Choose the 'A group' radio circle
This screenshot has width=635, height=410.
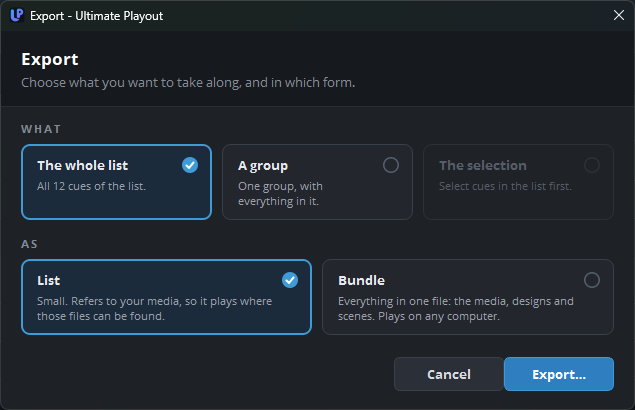(391, 165)
